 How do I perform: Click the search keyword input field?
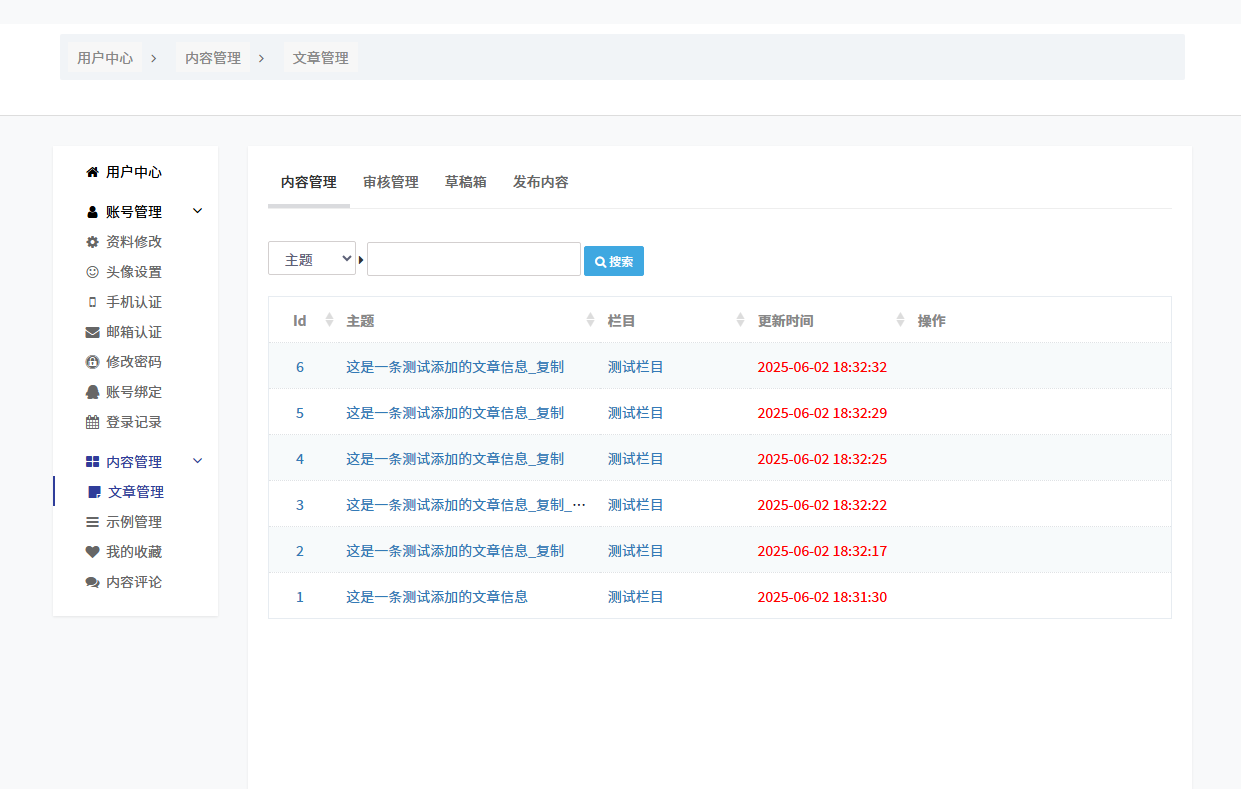point(474,259)
